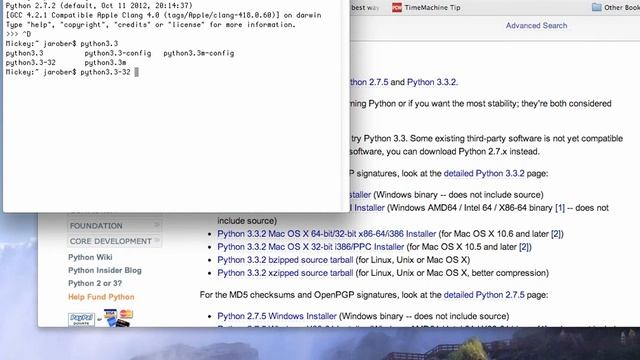Click the Help Fund Python link
Image resolution: width=640 pixels, height=360 pixels.
pyautogui.click(x=101, y=297)
